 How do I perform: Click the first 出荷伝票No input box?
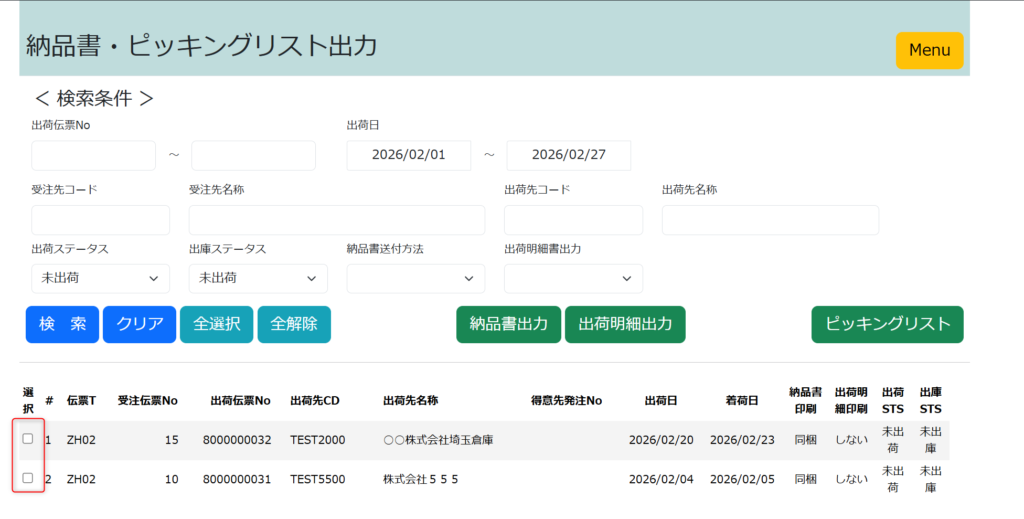(93, 155)
